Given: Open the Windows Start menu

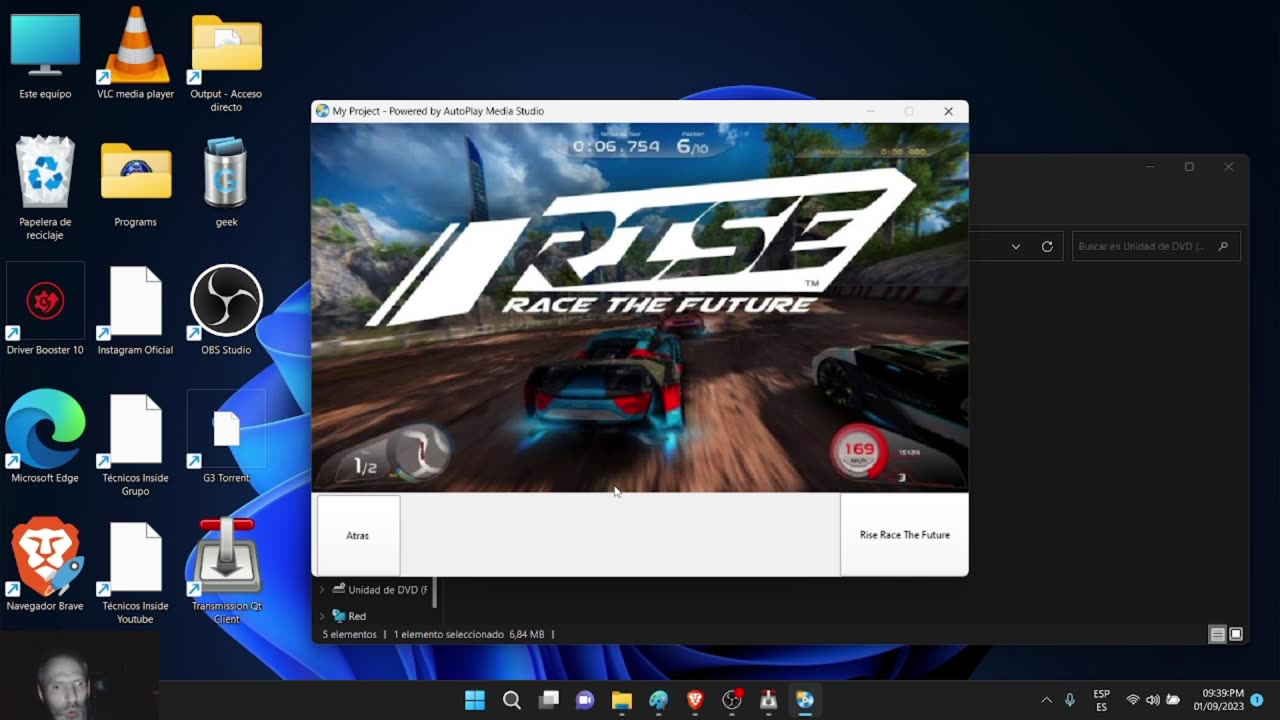Looking at the screenshot, I should click(475, 700).
